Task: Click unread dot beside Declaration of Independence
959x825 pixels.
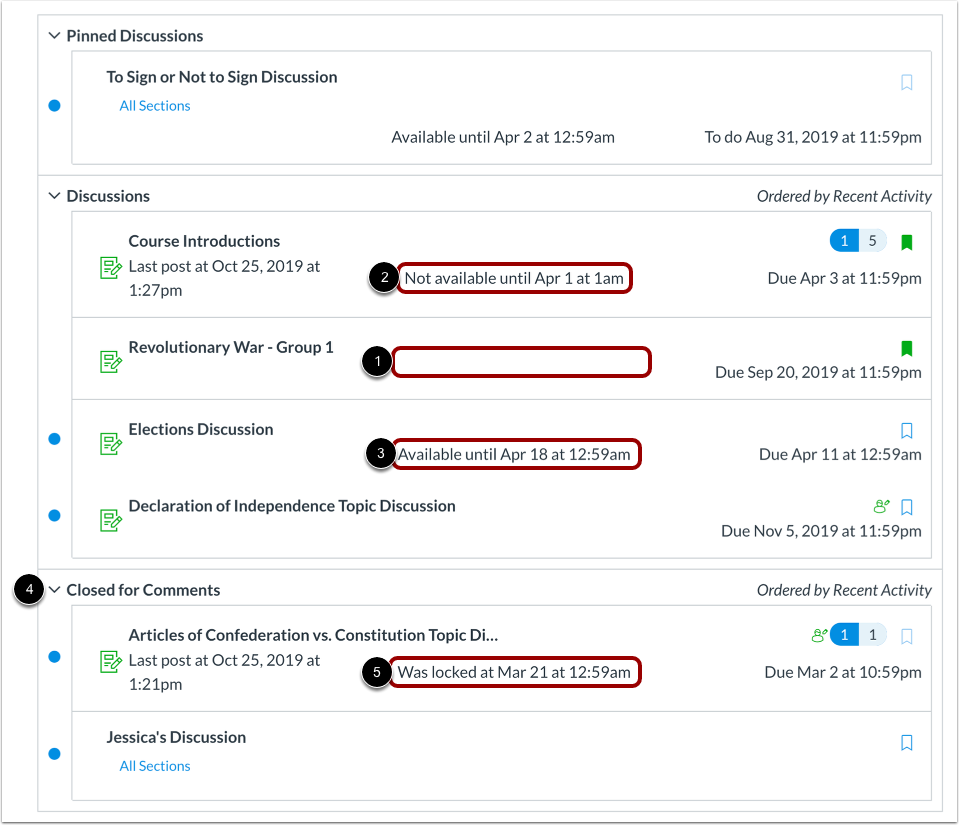Action: pos(54,516)
